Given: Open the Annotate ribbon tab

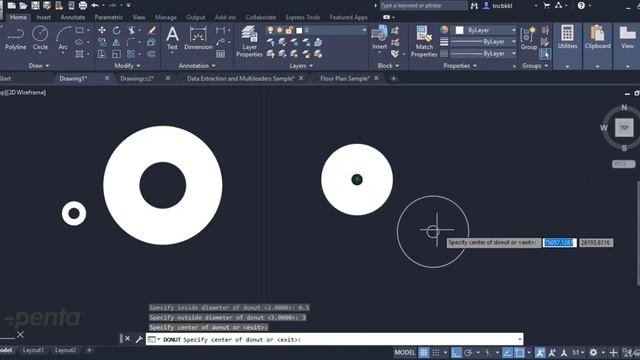Looking at the screenshot, I should click(73, 17).
